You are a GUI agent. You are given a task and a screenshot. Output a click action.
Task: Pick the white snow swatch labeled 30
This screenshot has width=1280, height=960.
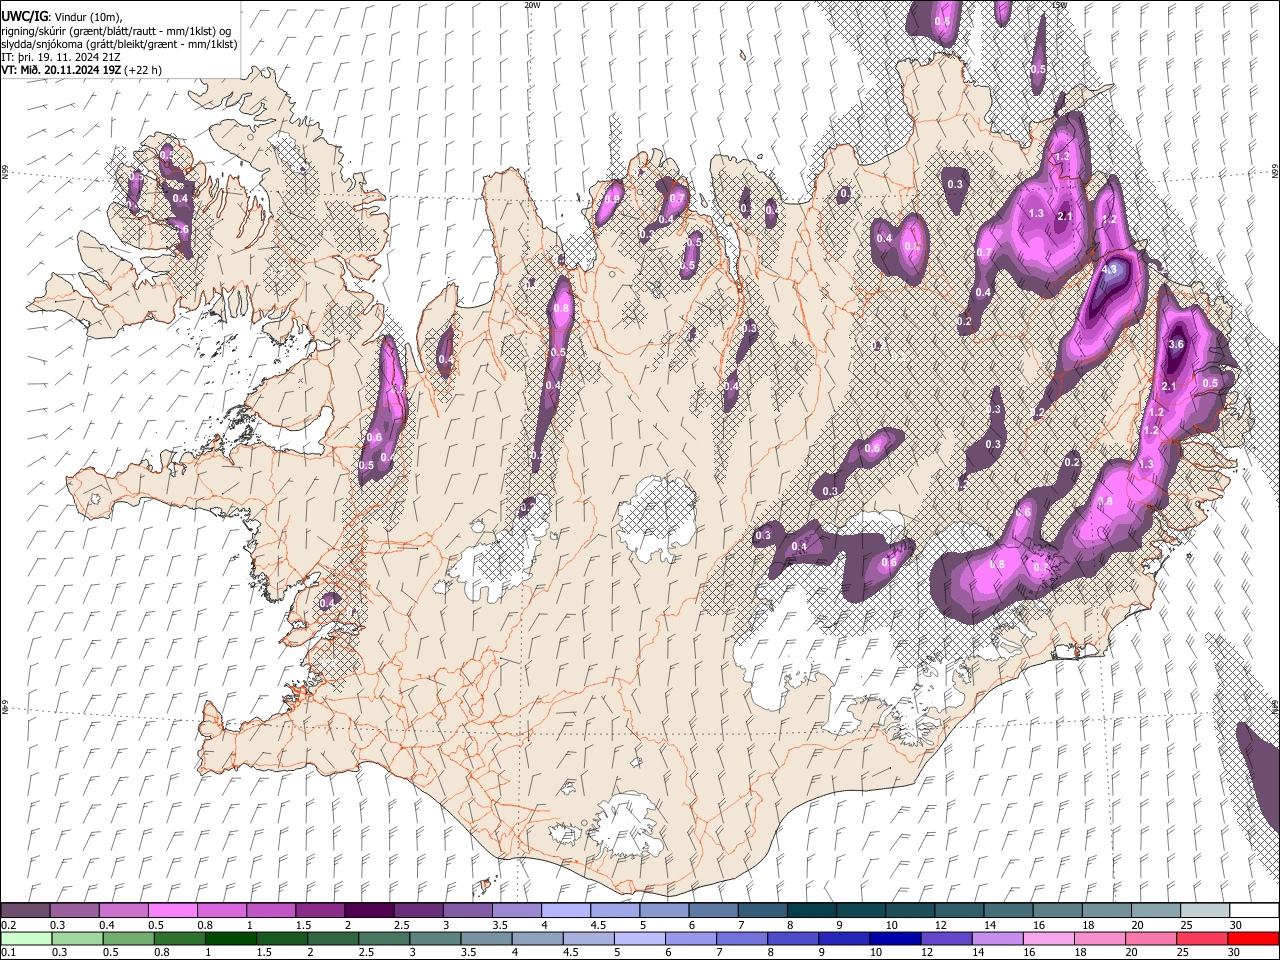pyautogui.click(x=1254, y=911)
